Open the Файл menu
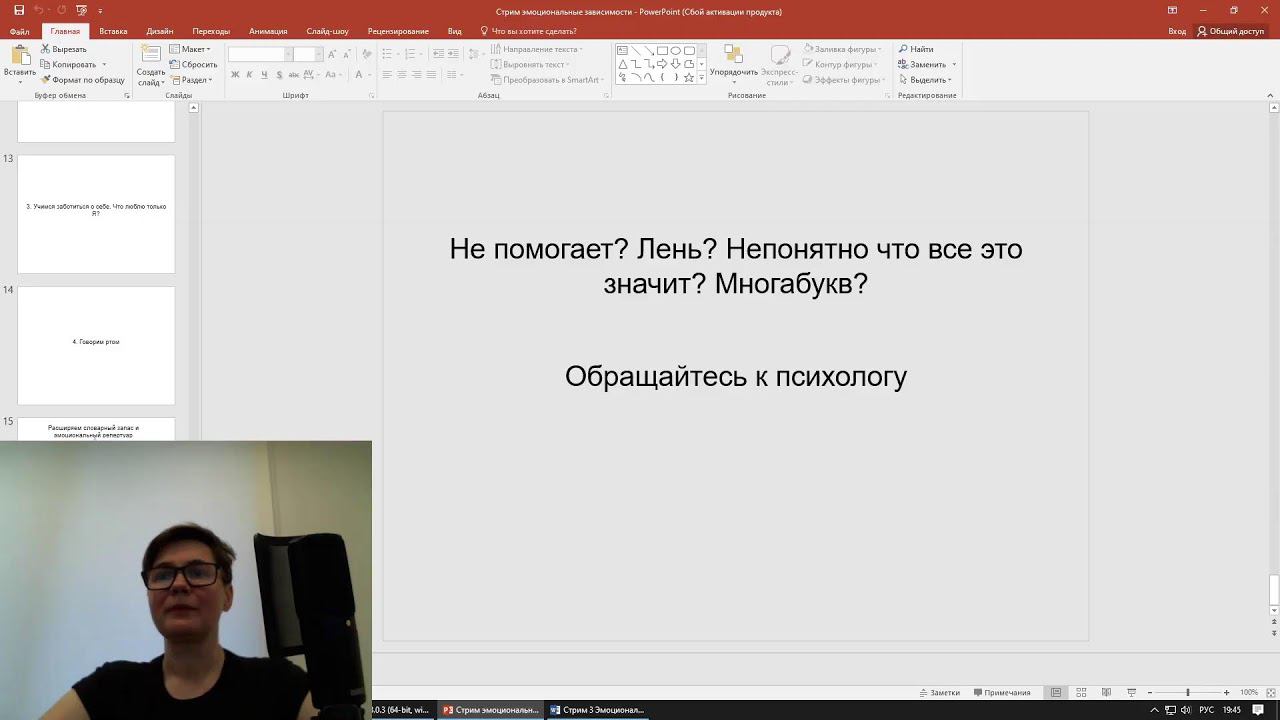Image resolution: width=1280 pixels, height=720 pixels. pos(19,31)
